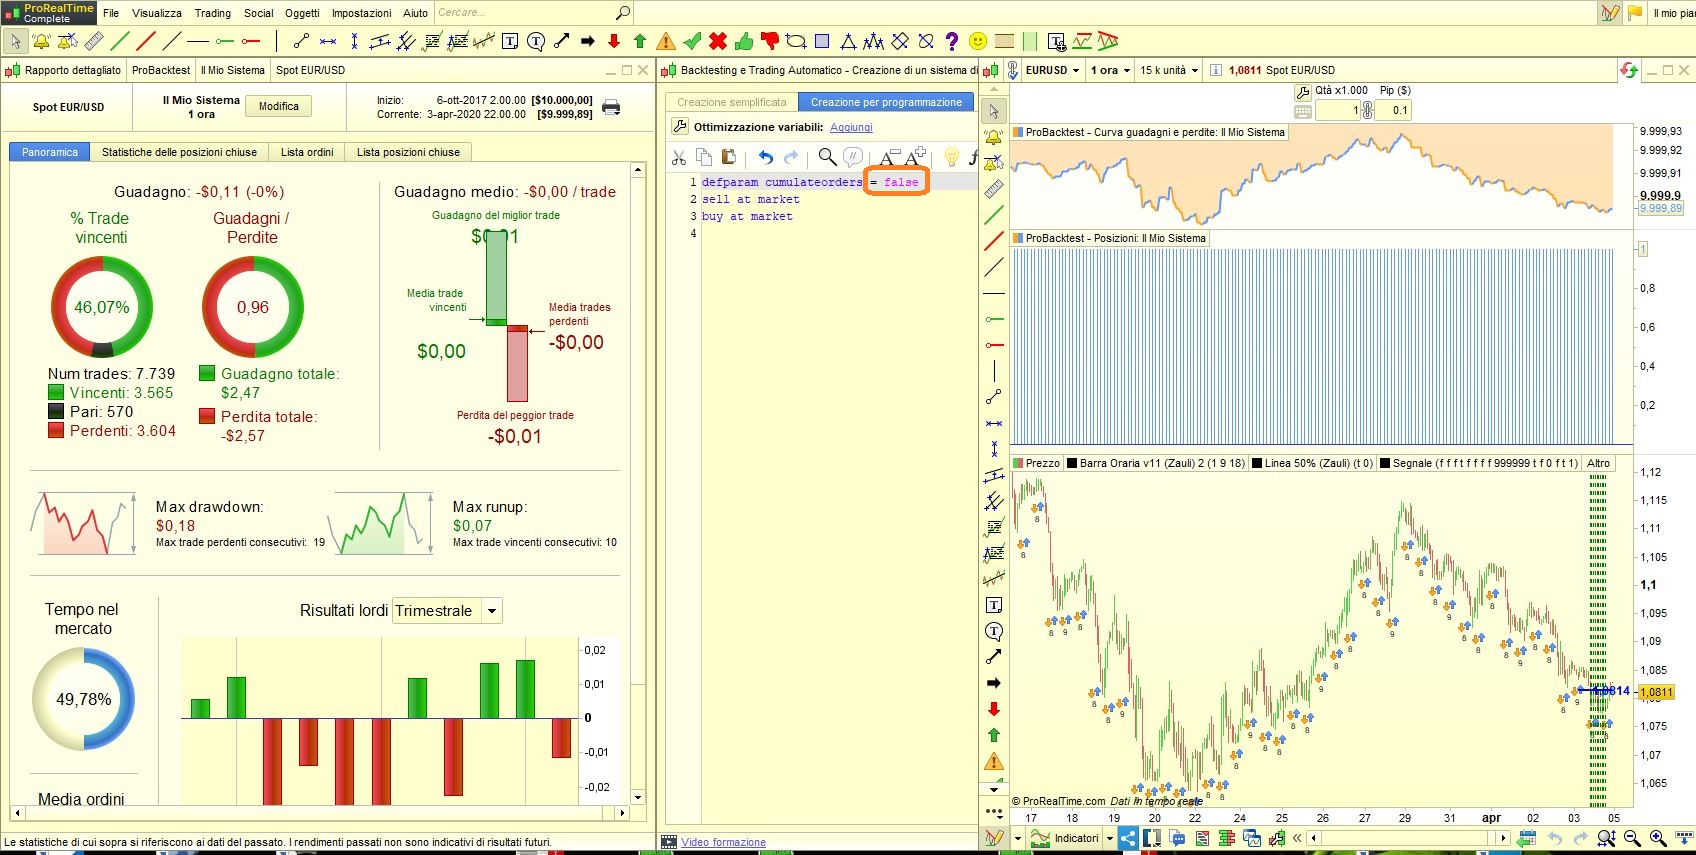Click the report scrollbar's down arrow

(638, 797)
